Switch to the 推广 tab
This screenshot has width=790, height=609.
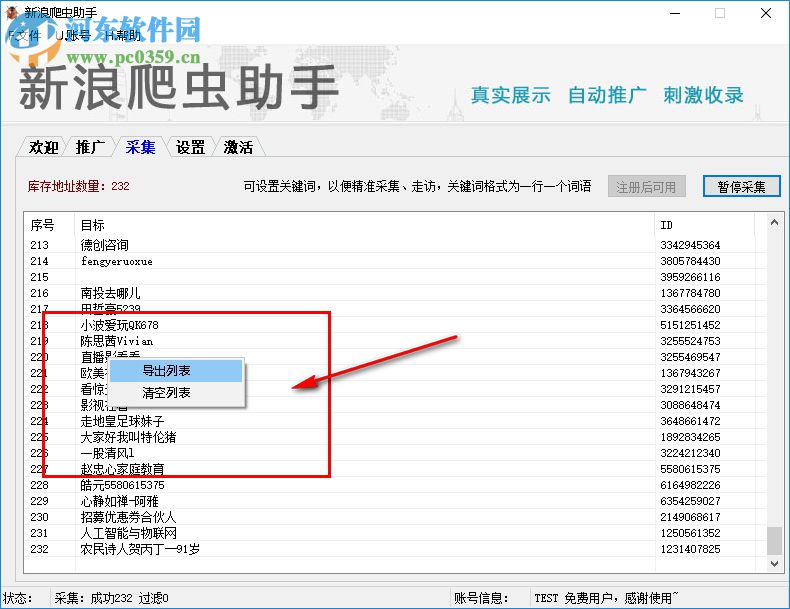(x=91, y=147)
